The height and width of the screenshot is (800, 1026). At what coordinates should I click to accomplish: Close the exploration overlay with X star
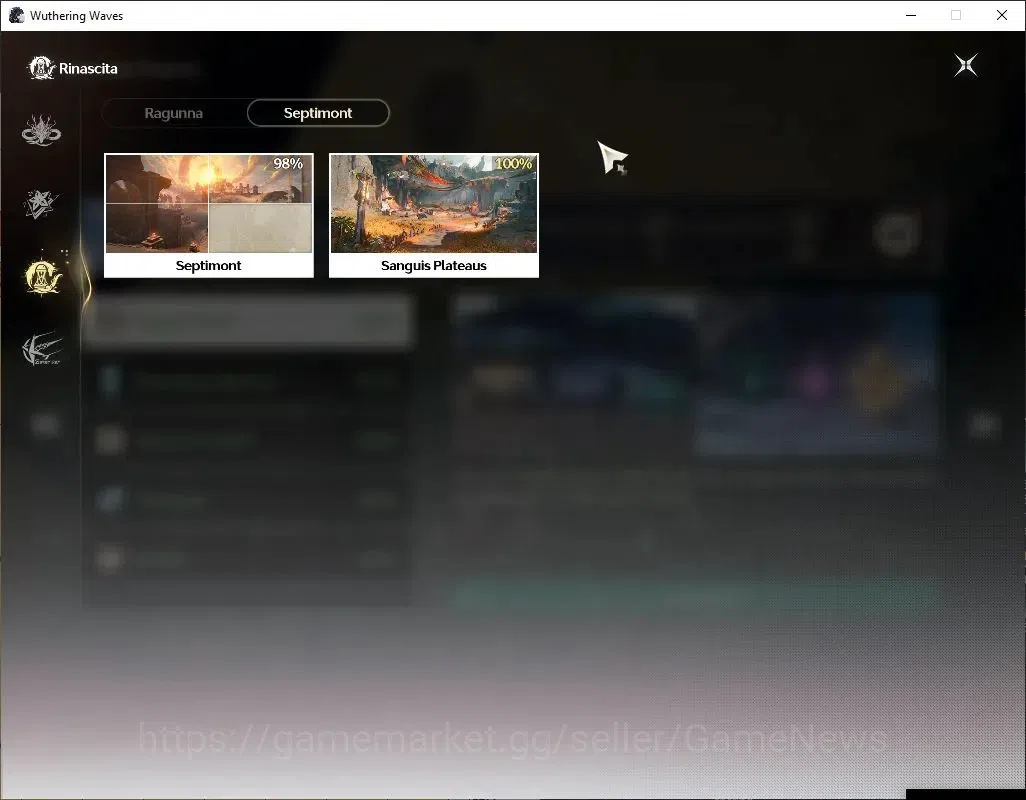(965, 65)
